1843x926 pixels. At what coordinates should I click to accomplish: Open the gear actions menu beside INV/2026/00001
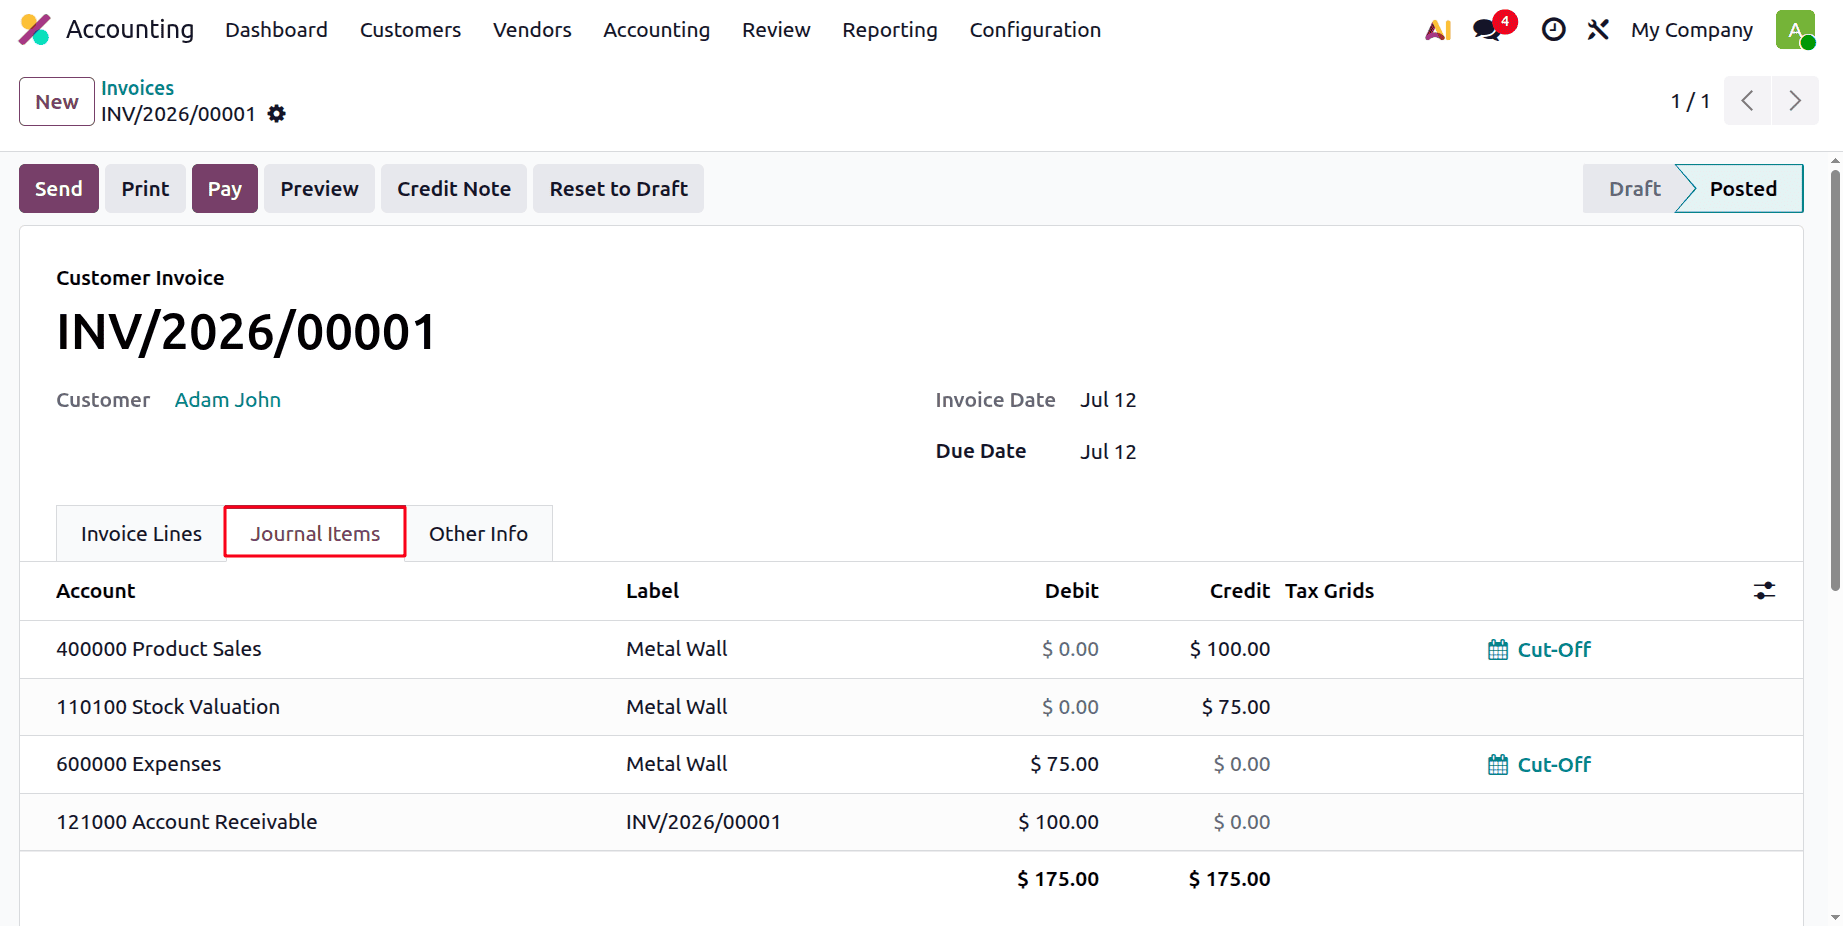click(277, 114)
